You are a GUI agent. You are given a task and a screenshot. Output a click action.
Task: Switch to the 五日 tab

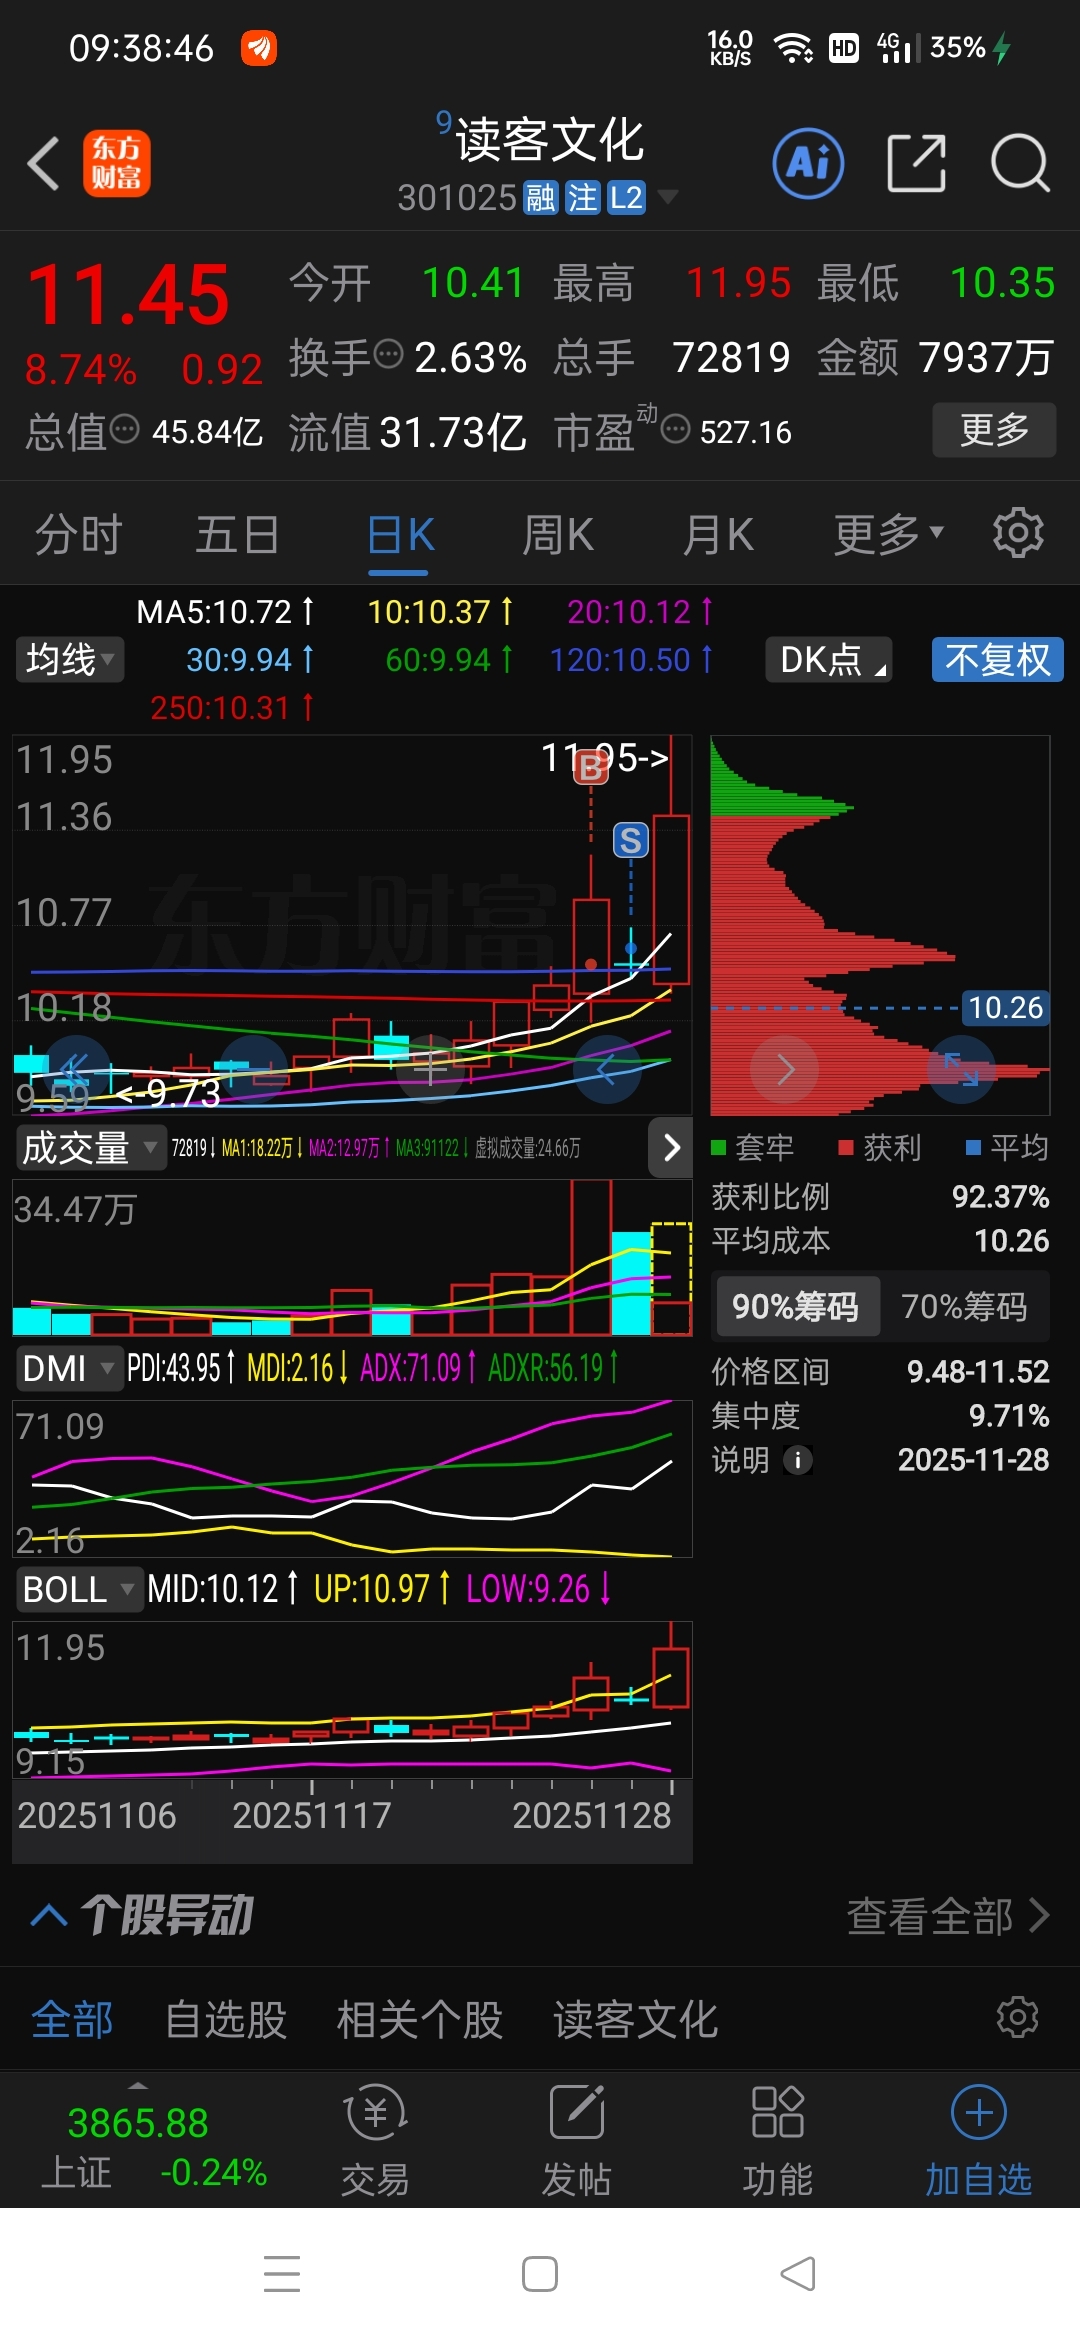[237, 533]
